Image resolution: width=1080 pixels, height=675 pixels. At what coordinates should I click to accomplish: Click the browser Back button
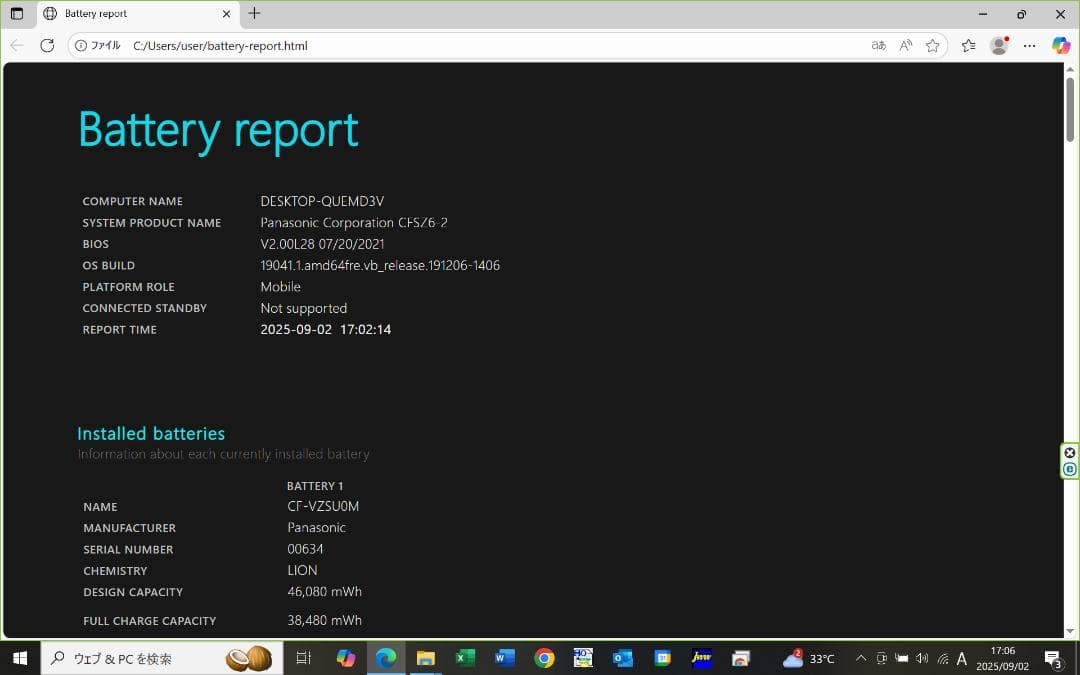pos(16,45)
